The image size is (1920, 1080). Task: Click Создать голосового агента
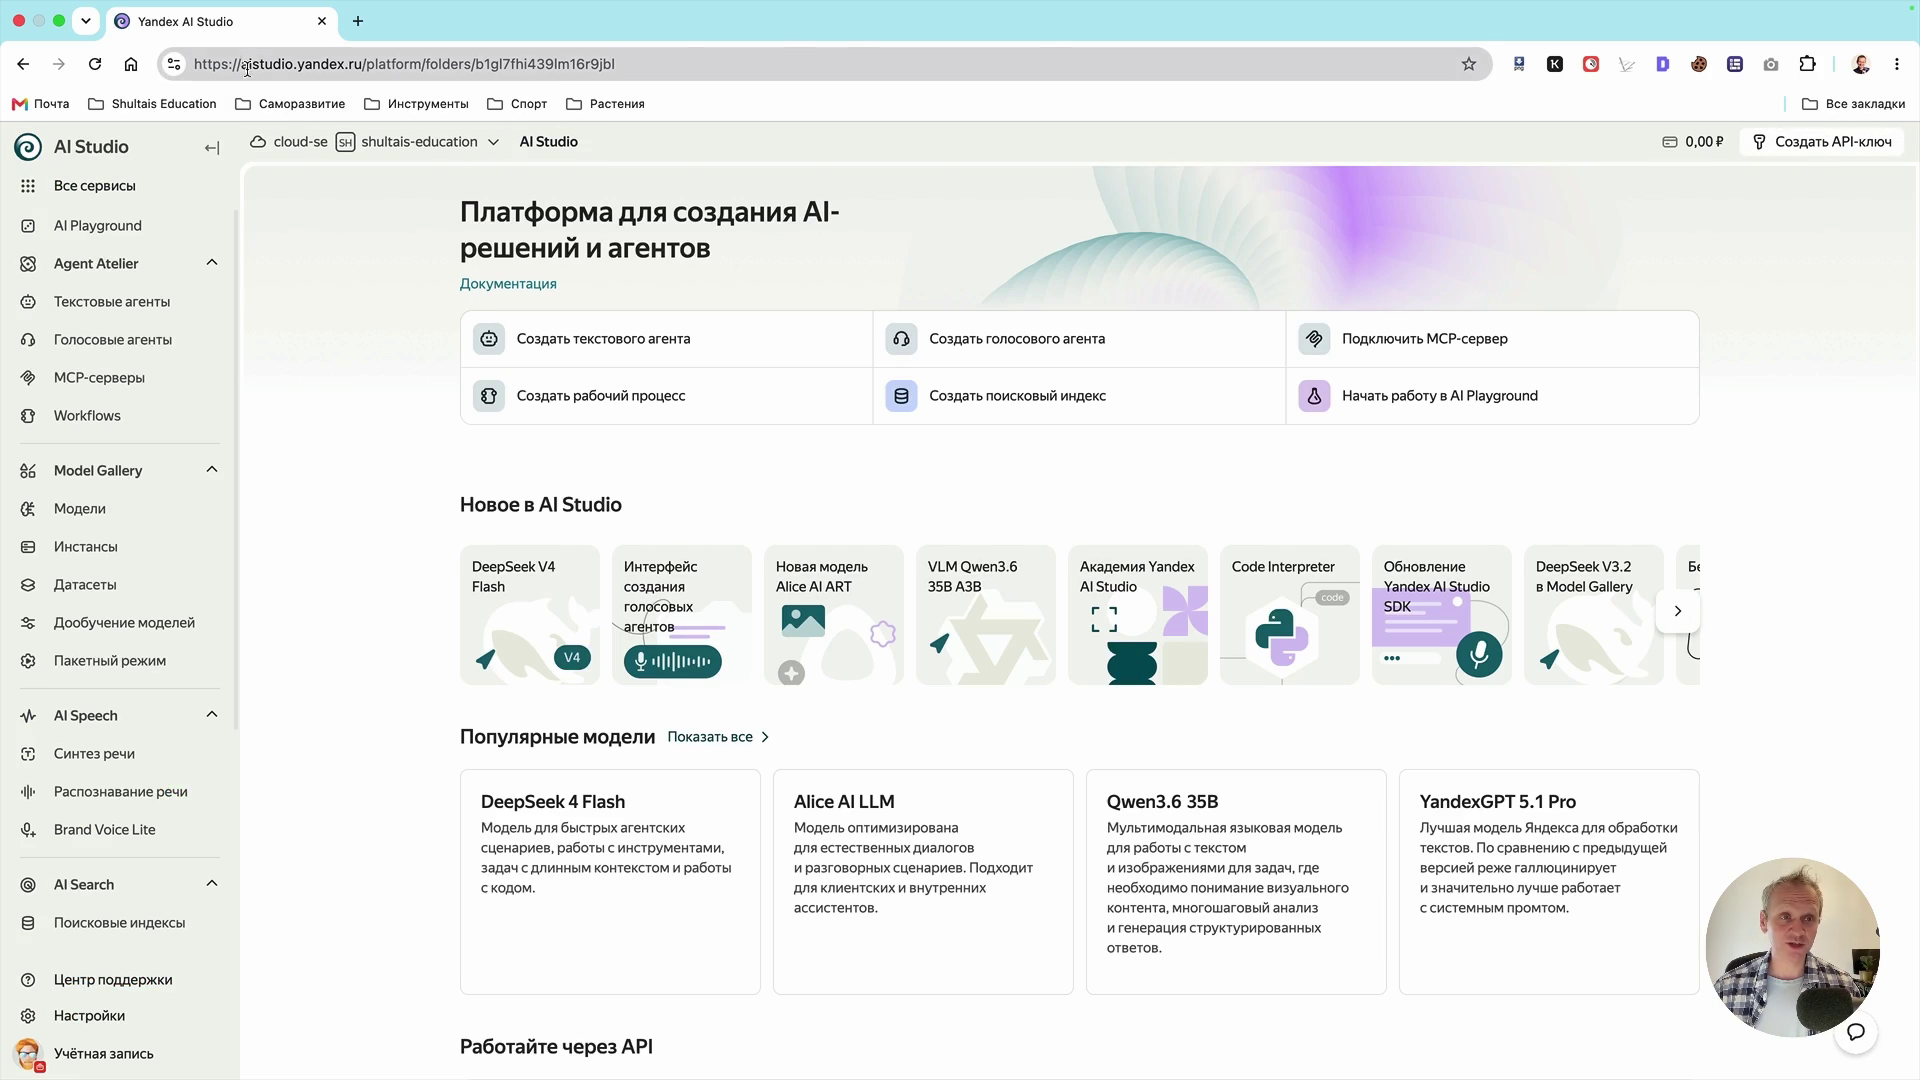1079,339
